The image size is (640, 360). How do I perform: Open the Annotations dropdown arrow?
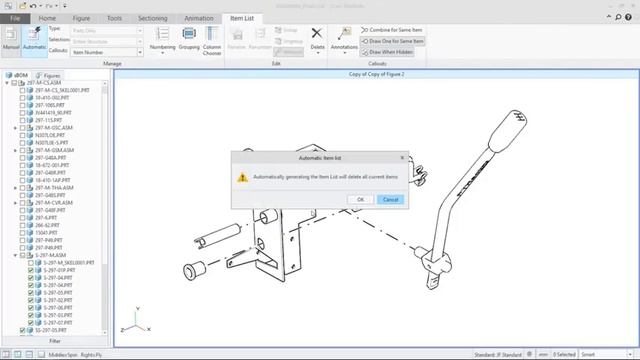click(x=344, y=53)
